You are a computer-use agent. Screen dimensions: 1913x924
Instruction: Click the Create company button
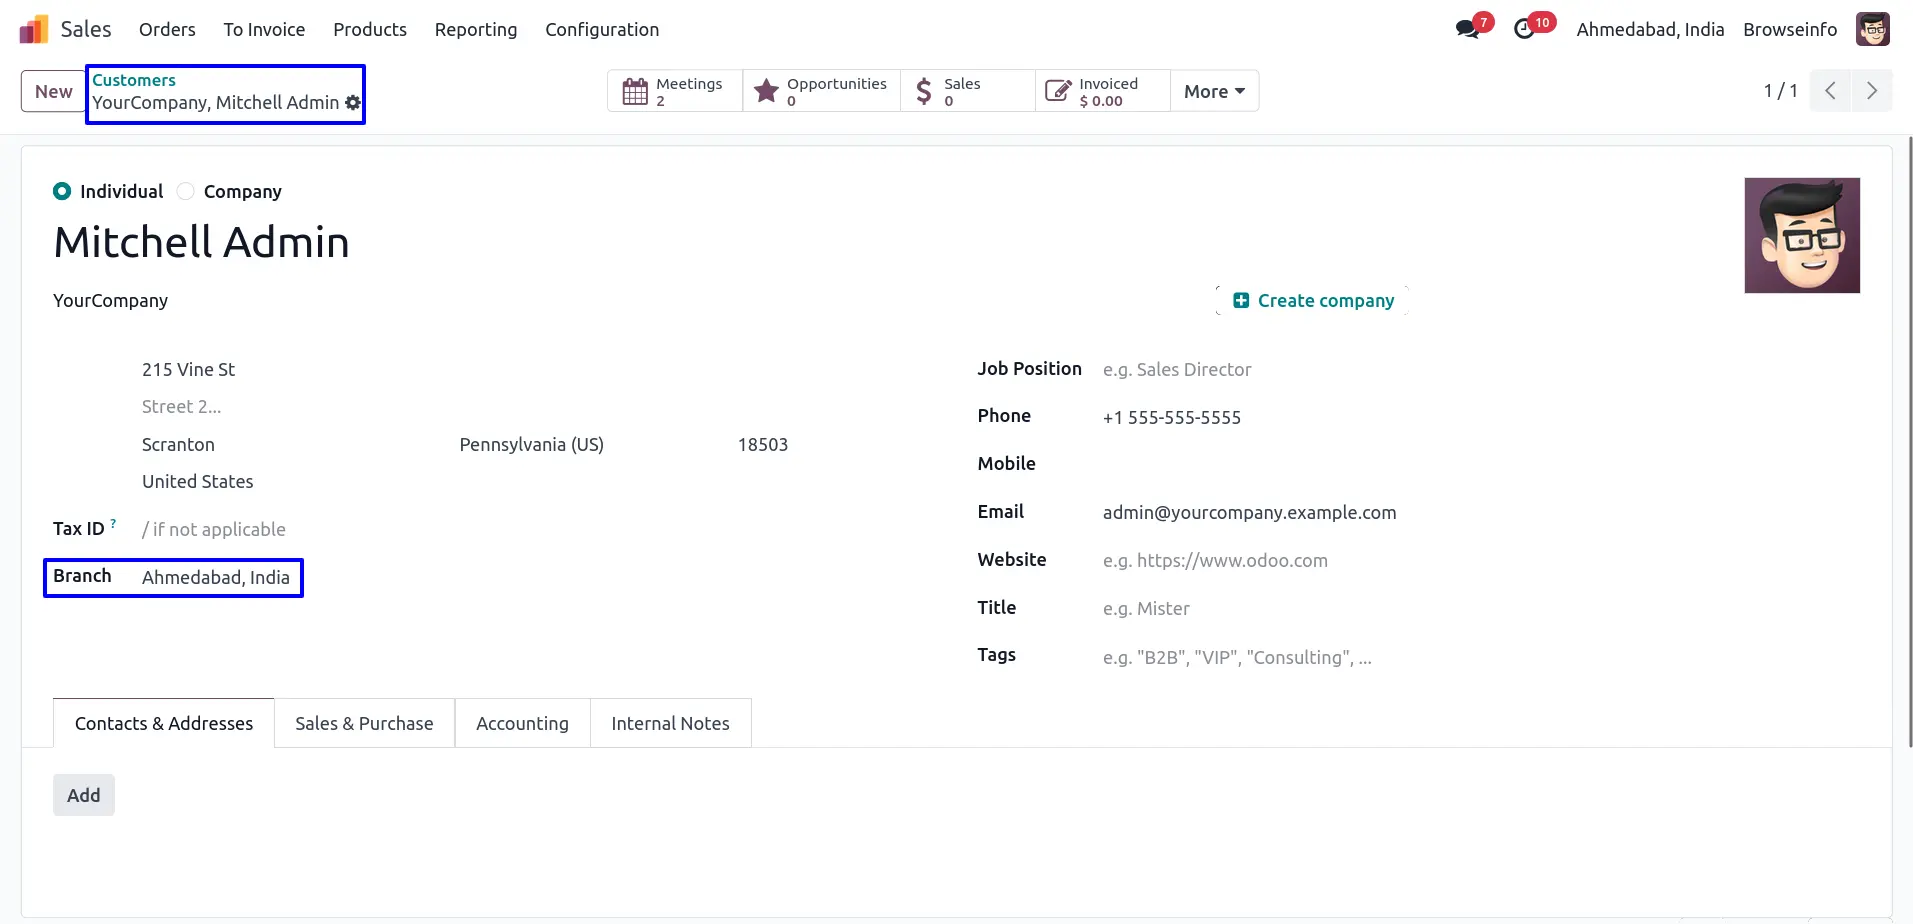point(1312,301)
